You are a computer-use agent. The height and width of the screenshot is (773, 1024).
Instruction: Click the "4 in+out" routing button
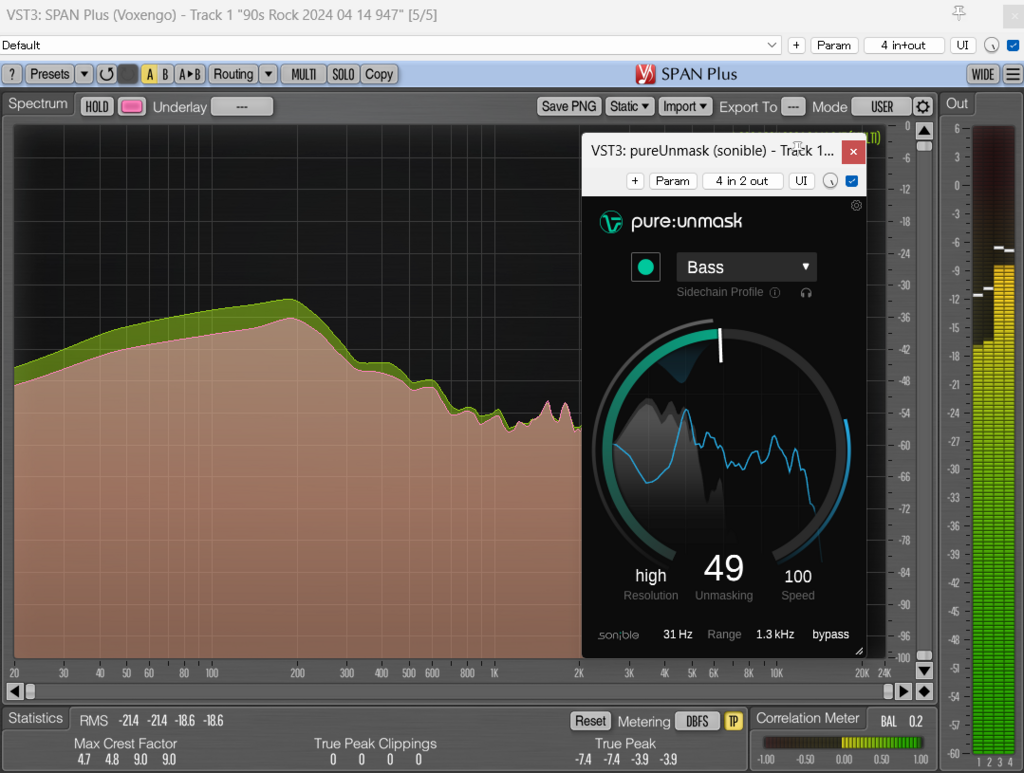pos(903,45)
